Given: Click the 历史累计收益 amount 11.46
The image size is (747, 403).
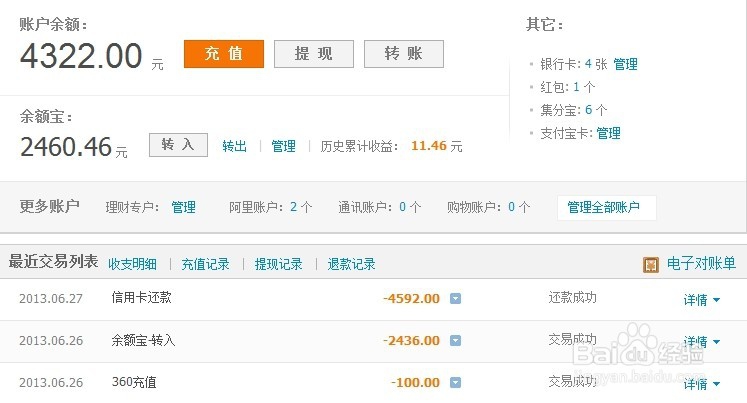Looking at the screenshot, I should tap(429, 146).
